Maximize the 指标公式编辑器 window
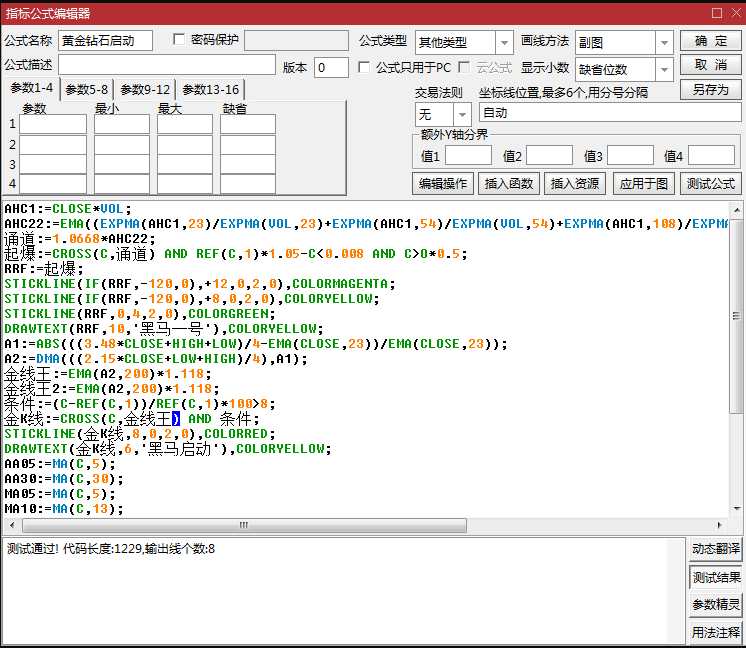 click(x=717, y=13)
